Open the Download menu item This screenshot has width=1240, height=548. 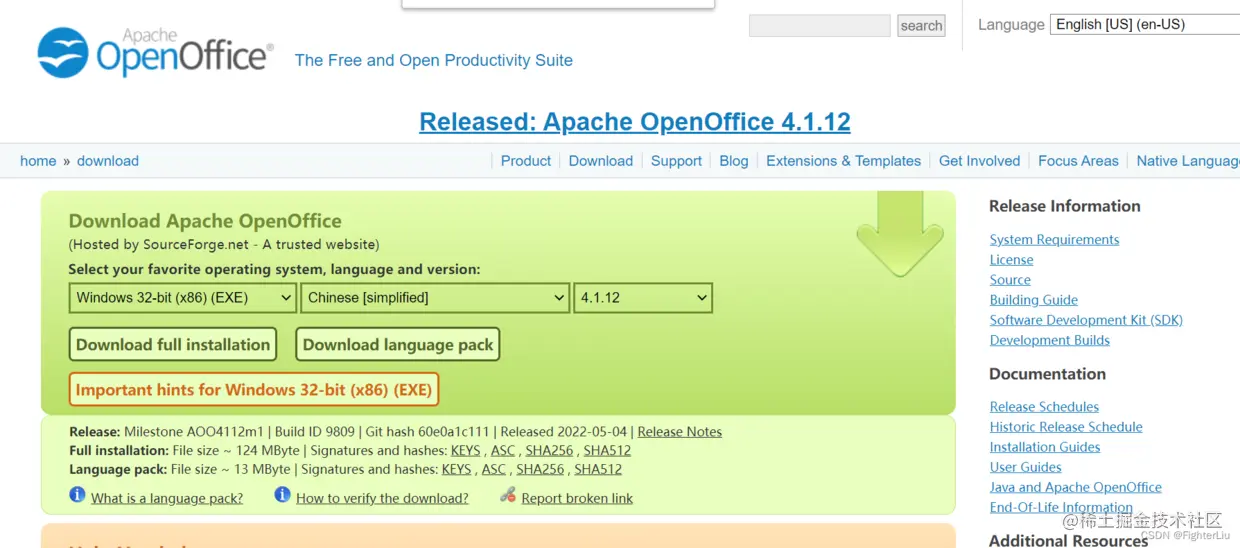(601, 161)
